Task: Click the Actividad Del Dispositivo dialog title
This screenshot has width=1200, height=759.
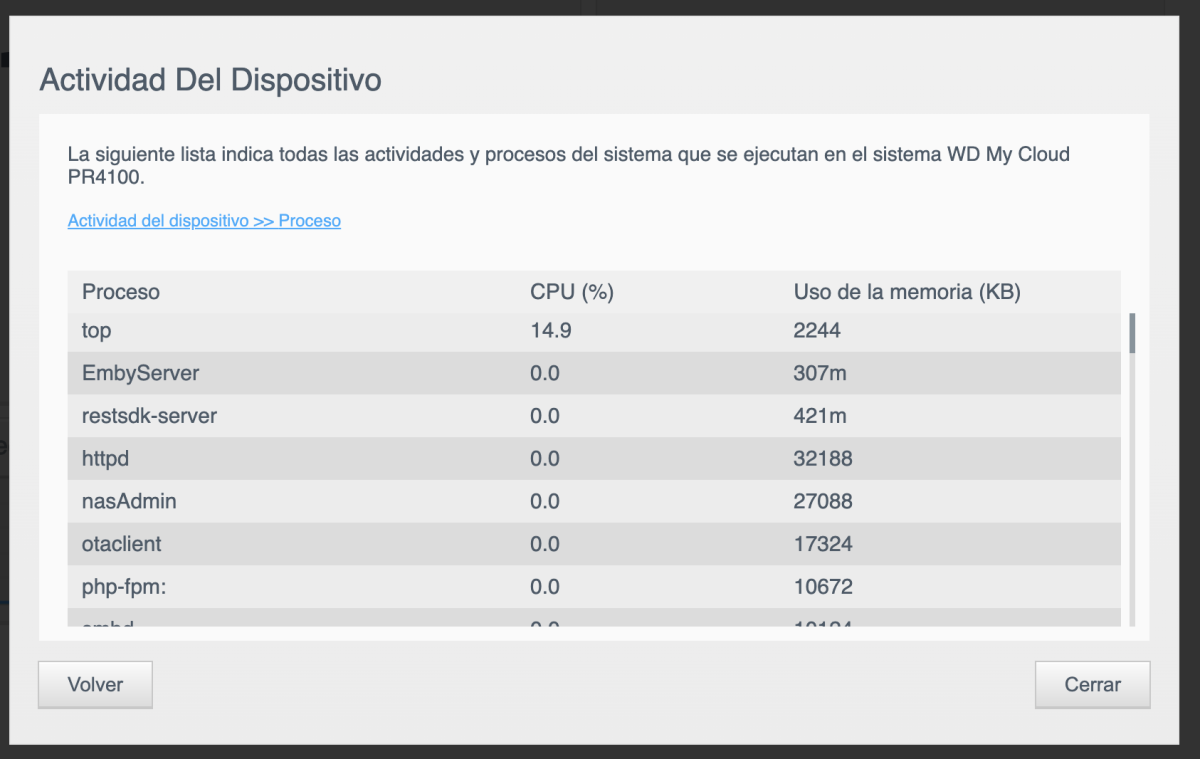Action: pyautogui.click(x=210, y=80)
